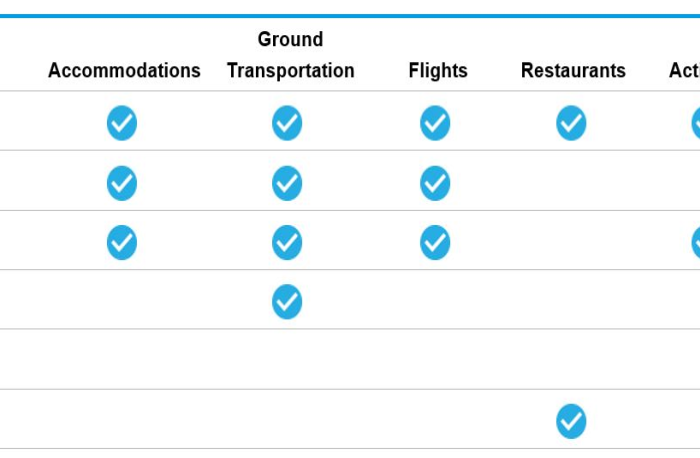Select the second row's Flights checkmark

[435, 183]
